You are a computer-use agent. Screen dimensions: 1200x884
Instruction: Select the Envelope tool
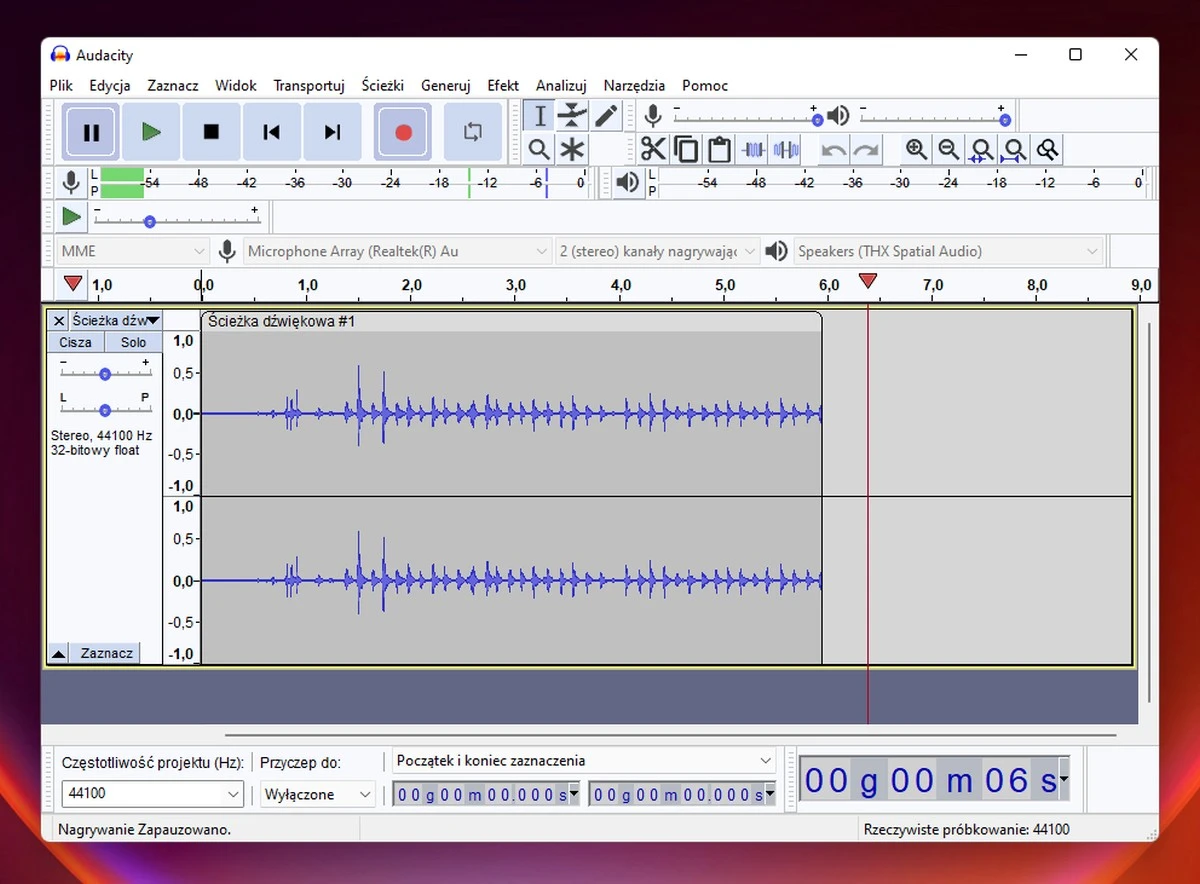(571, 115)
